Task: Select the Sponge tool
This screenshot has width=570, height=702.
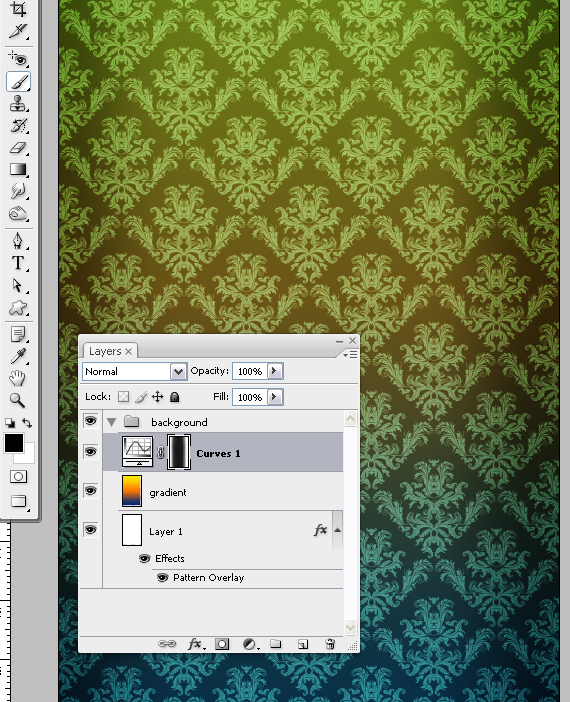Action: coord(18,214)
